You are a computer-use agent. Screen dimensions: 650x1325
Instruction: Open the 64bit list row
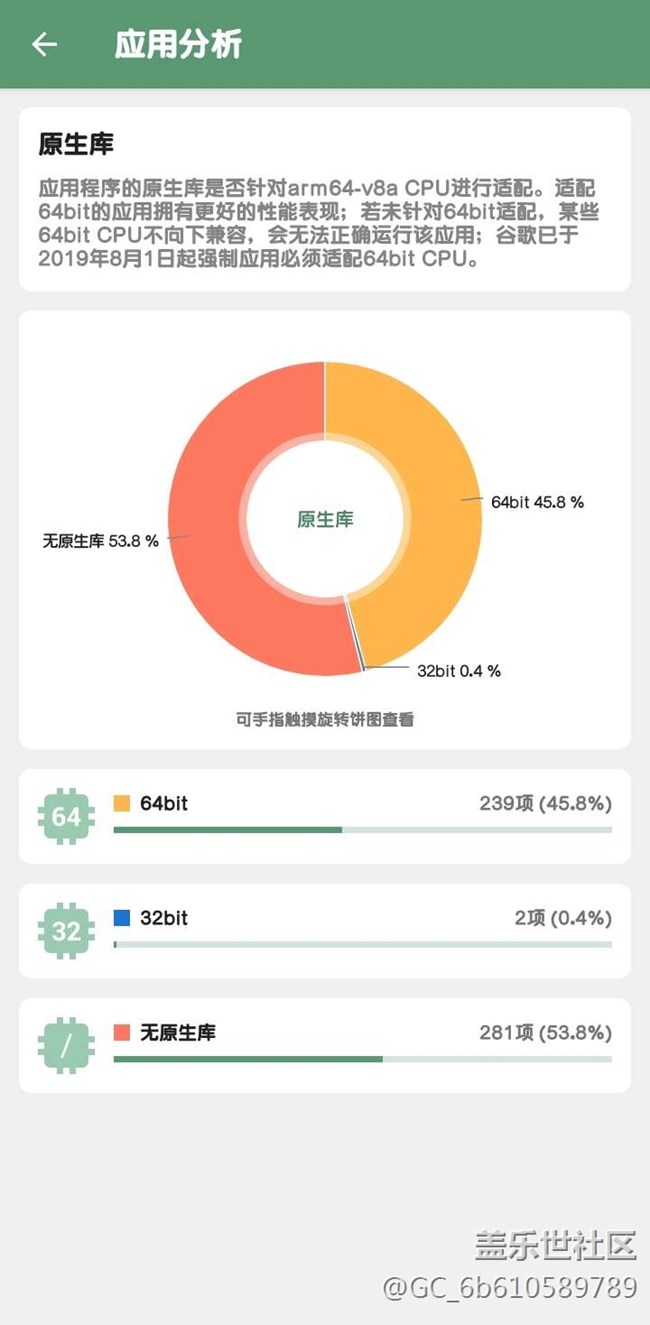tap(325, 816)
